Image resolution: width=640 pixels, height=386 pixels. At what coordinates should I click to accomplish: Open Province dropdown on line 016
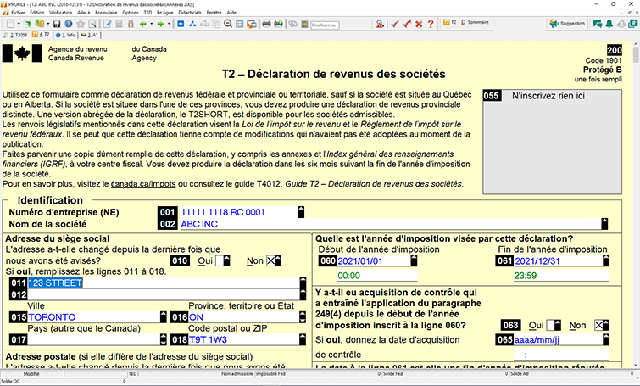coord(302,317)
